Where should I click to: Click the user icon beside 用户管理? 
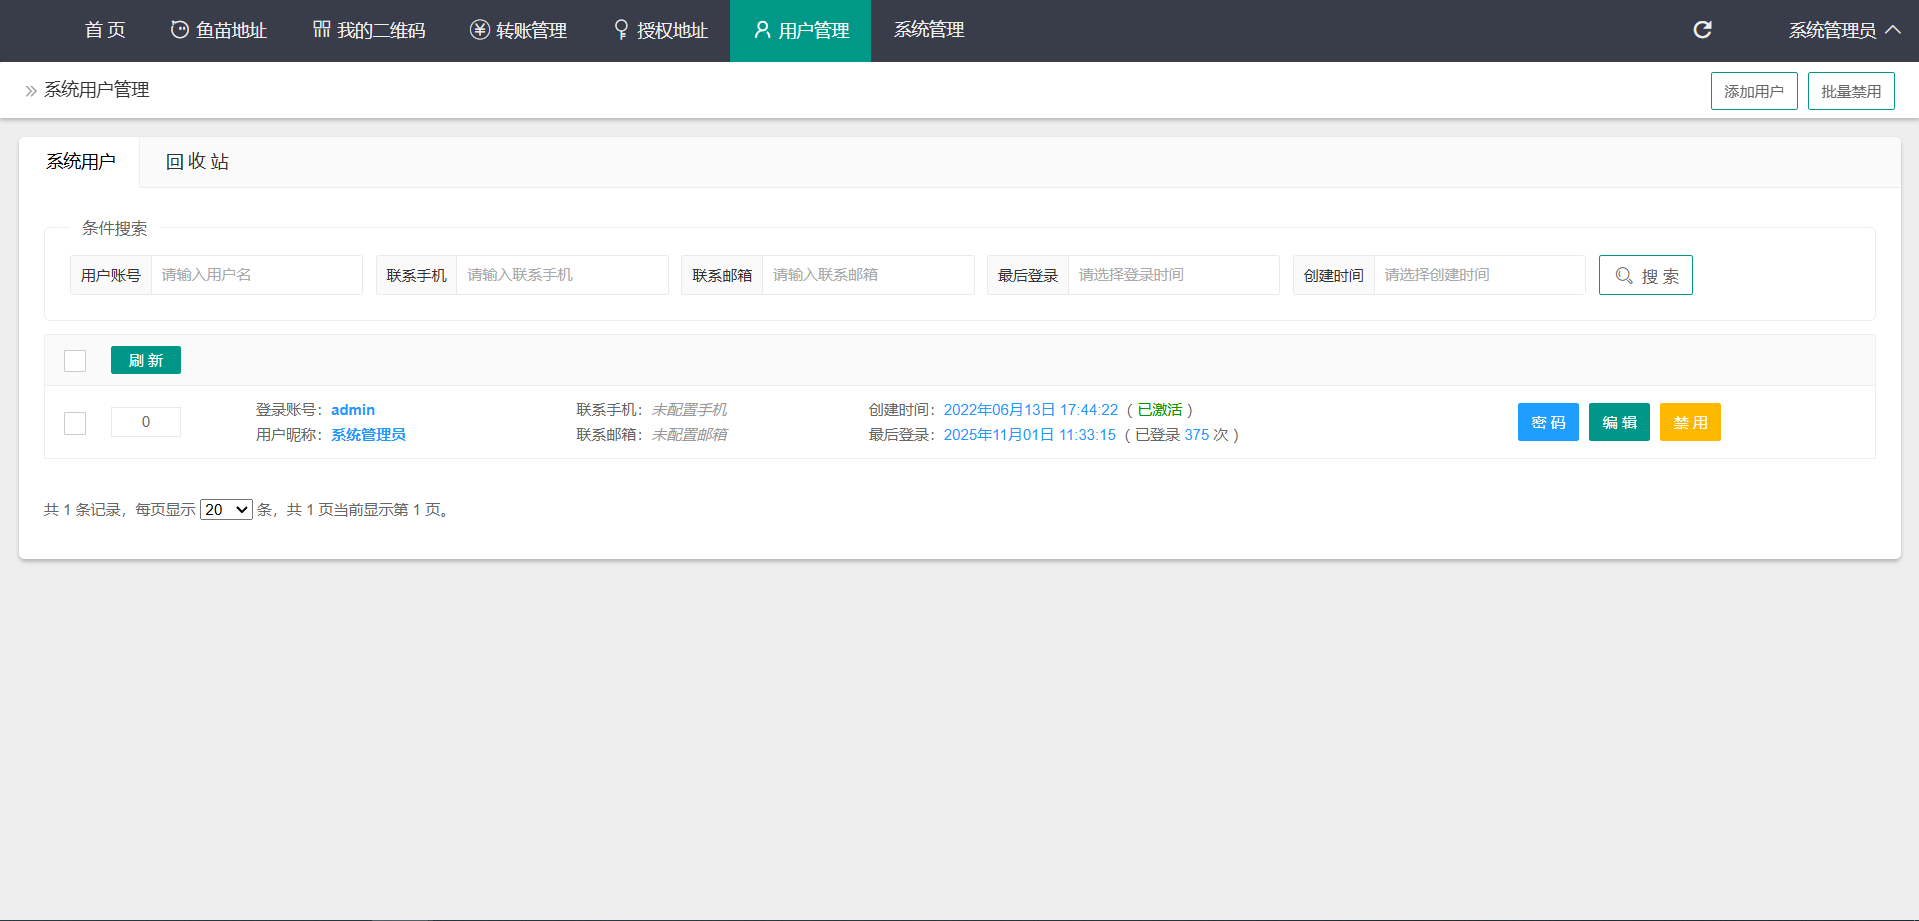[x=762, y=30]
